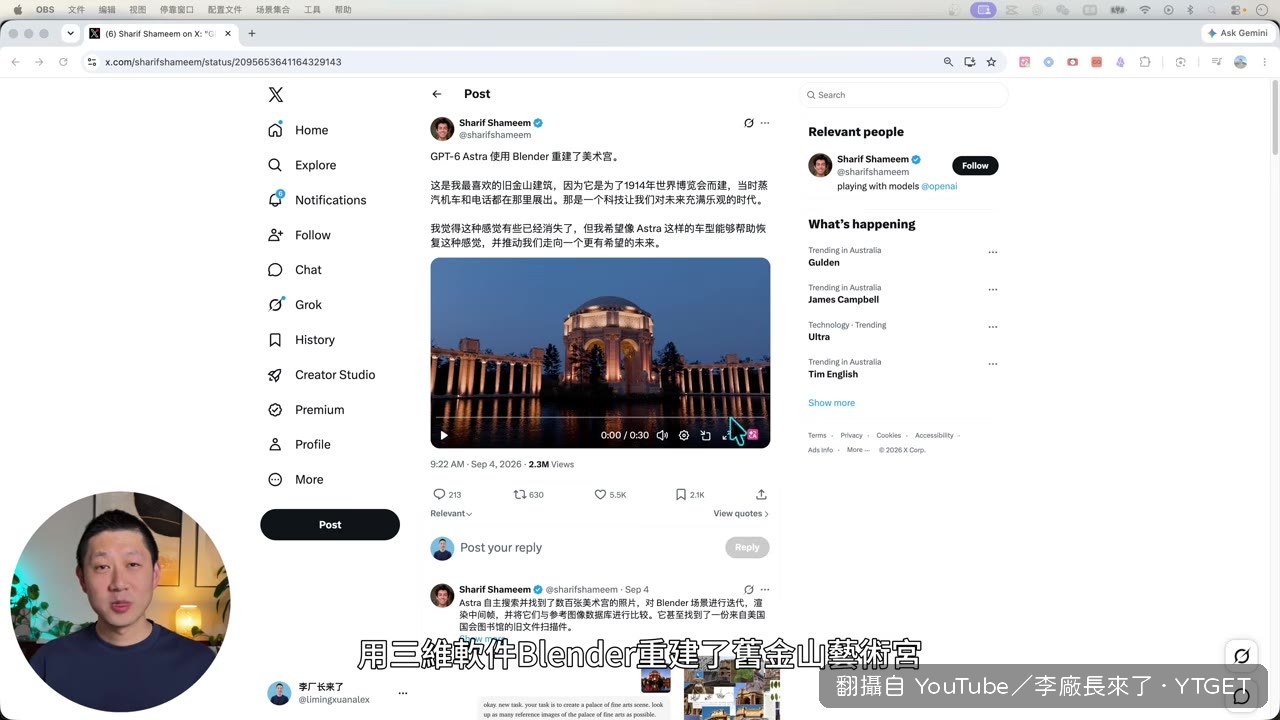Viewport: 1280px width, 720px height.
Task: Bookmark the post showing 2.1K
Action: coord(689,494)
